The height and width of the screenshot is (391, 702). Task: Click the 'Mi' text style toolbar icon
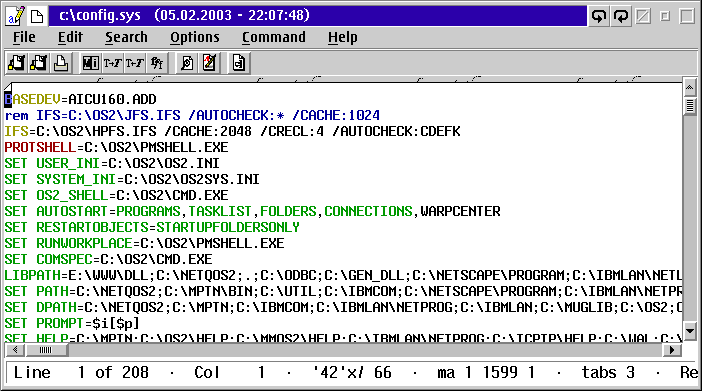pos(91,63)
